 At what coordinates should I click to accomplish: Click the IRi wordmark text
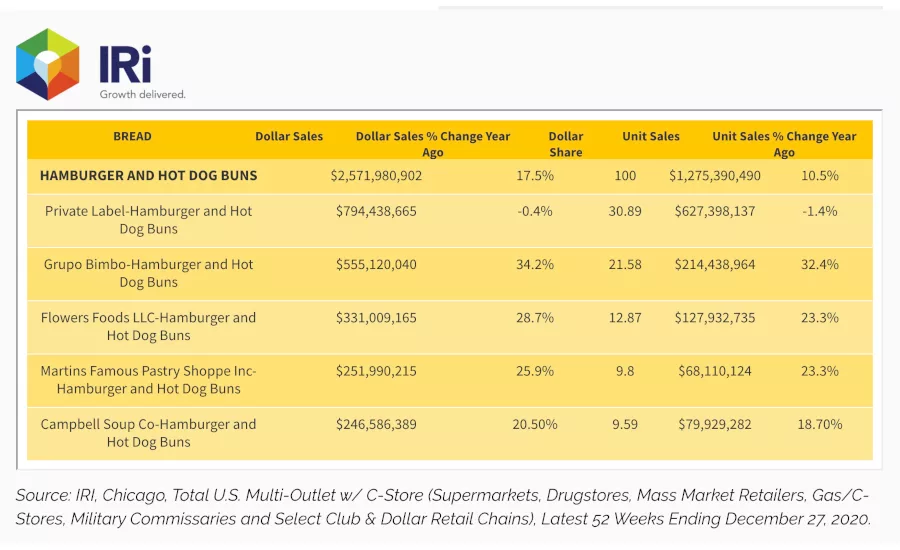coord(125,65)
